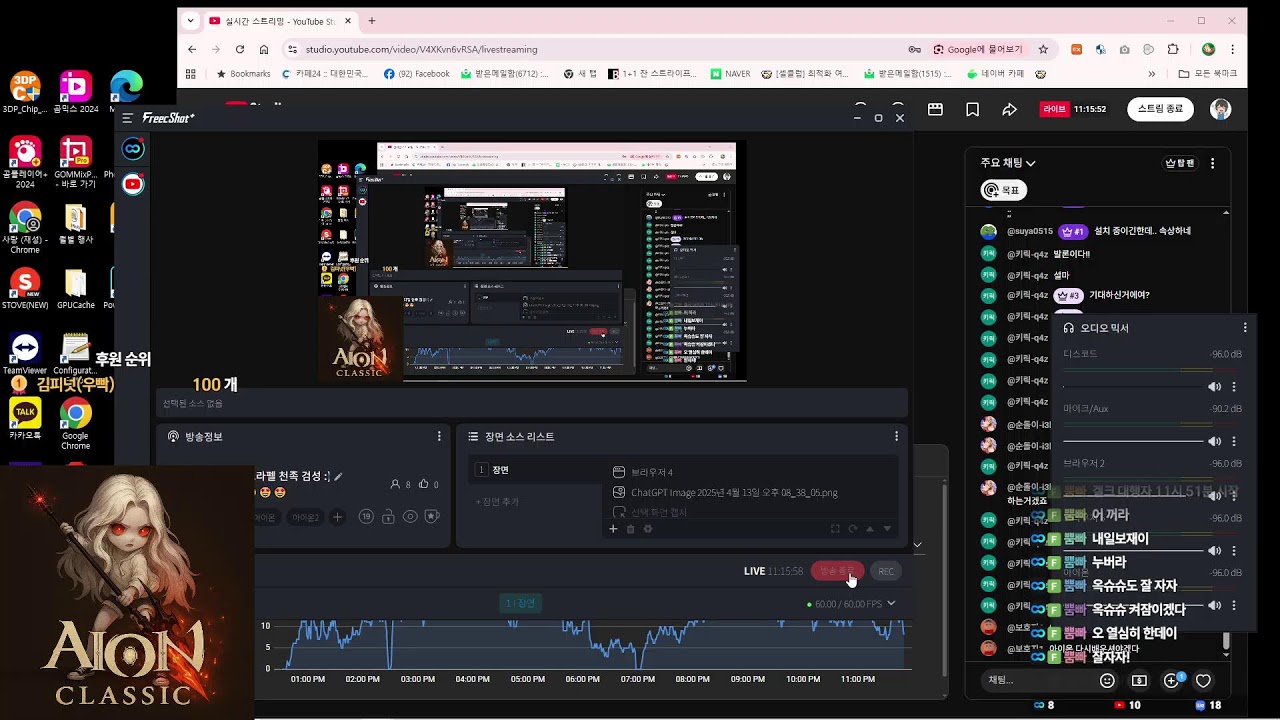Toggle the fan-only star icon
Screen dimensions: 1280x720
(432, 517)
